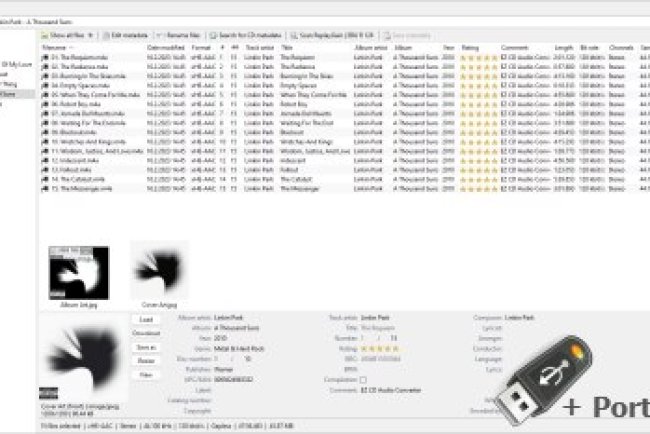
Task: Select the file icon of 04. Empty Spaces
Action: pyautogui.click(x=45, y=86)
